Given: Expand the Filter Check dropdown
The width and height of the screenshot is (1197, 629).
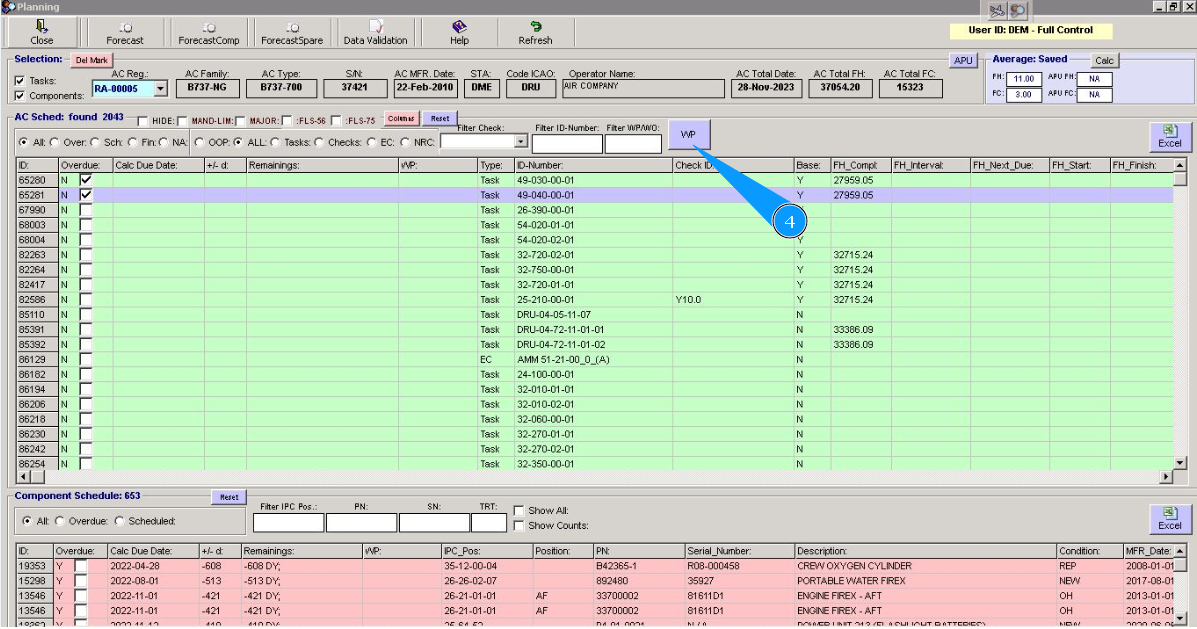Looking at the screenshot, I should pyautogui.click(x=520, y=142).
